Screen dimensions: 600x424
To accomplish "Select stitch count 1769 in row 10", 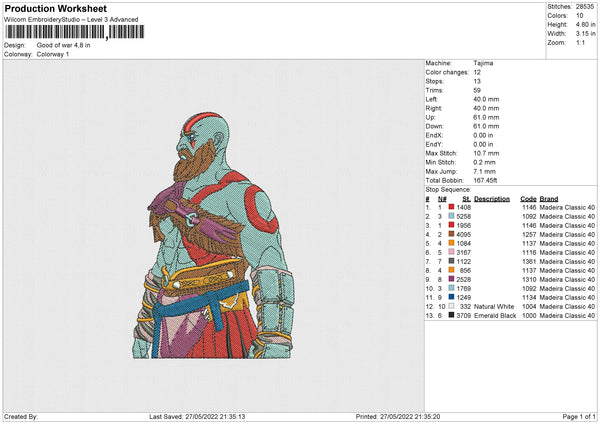I will click(463, 289).
